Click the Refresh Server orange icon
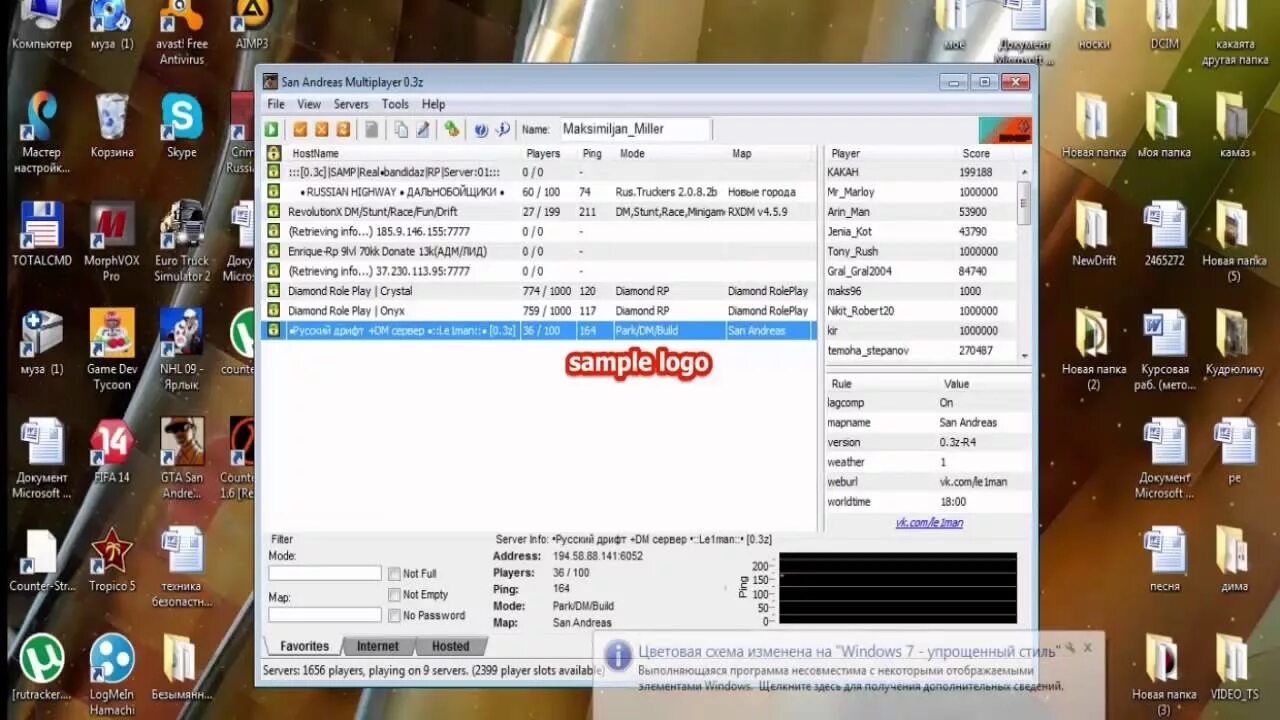 coord(343,129)
